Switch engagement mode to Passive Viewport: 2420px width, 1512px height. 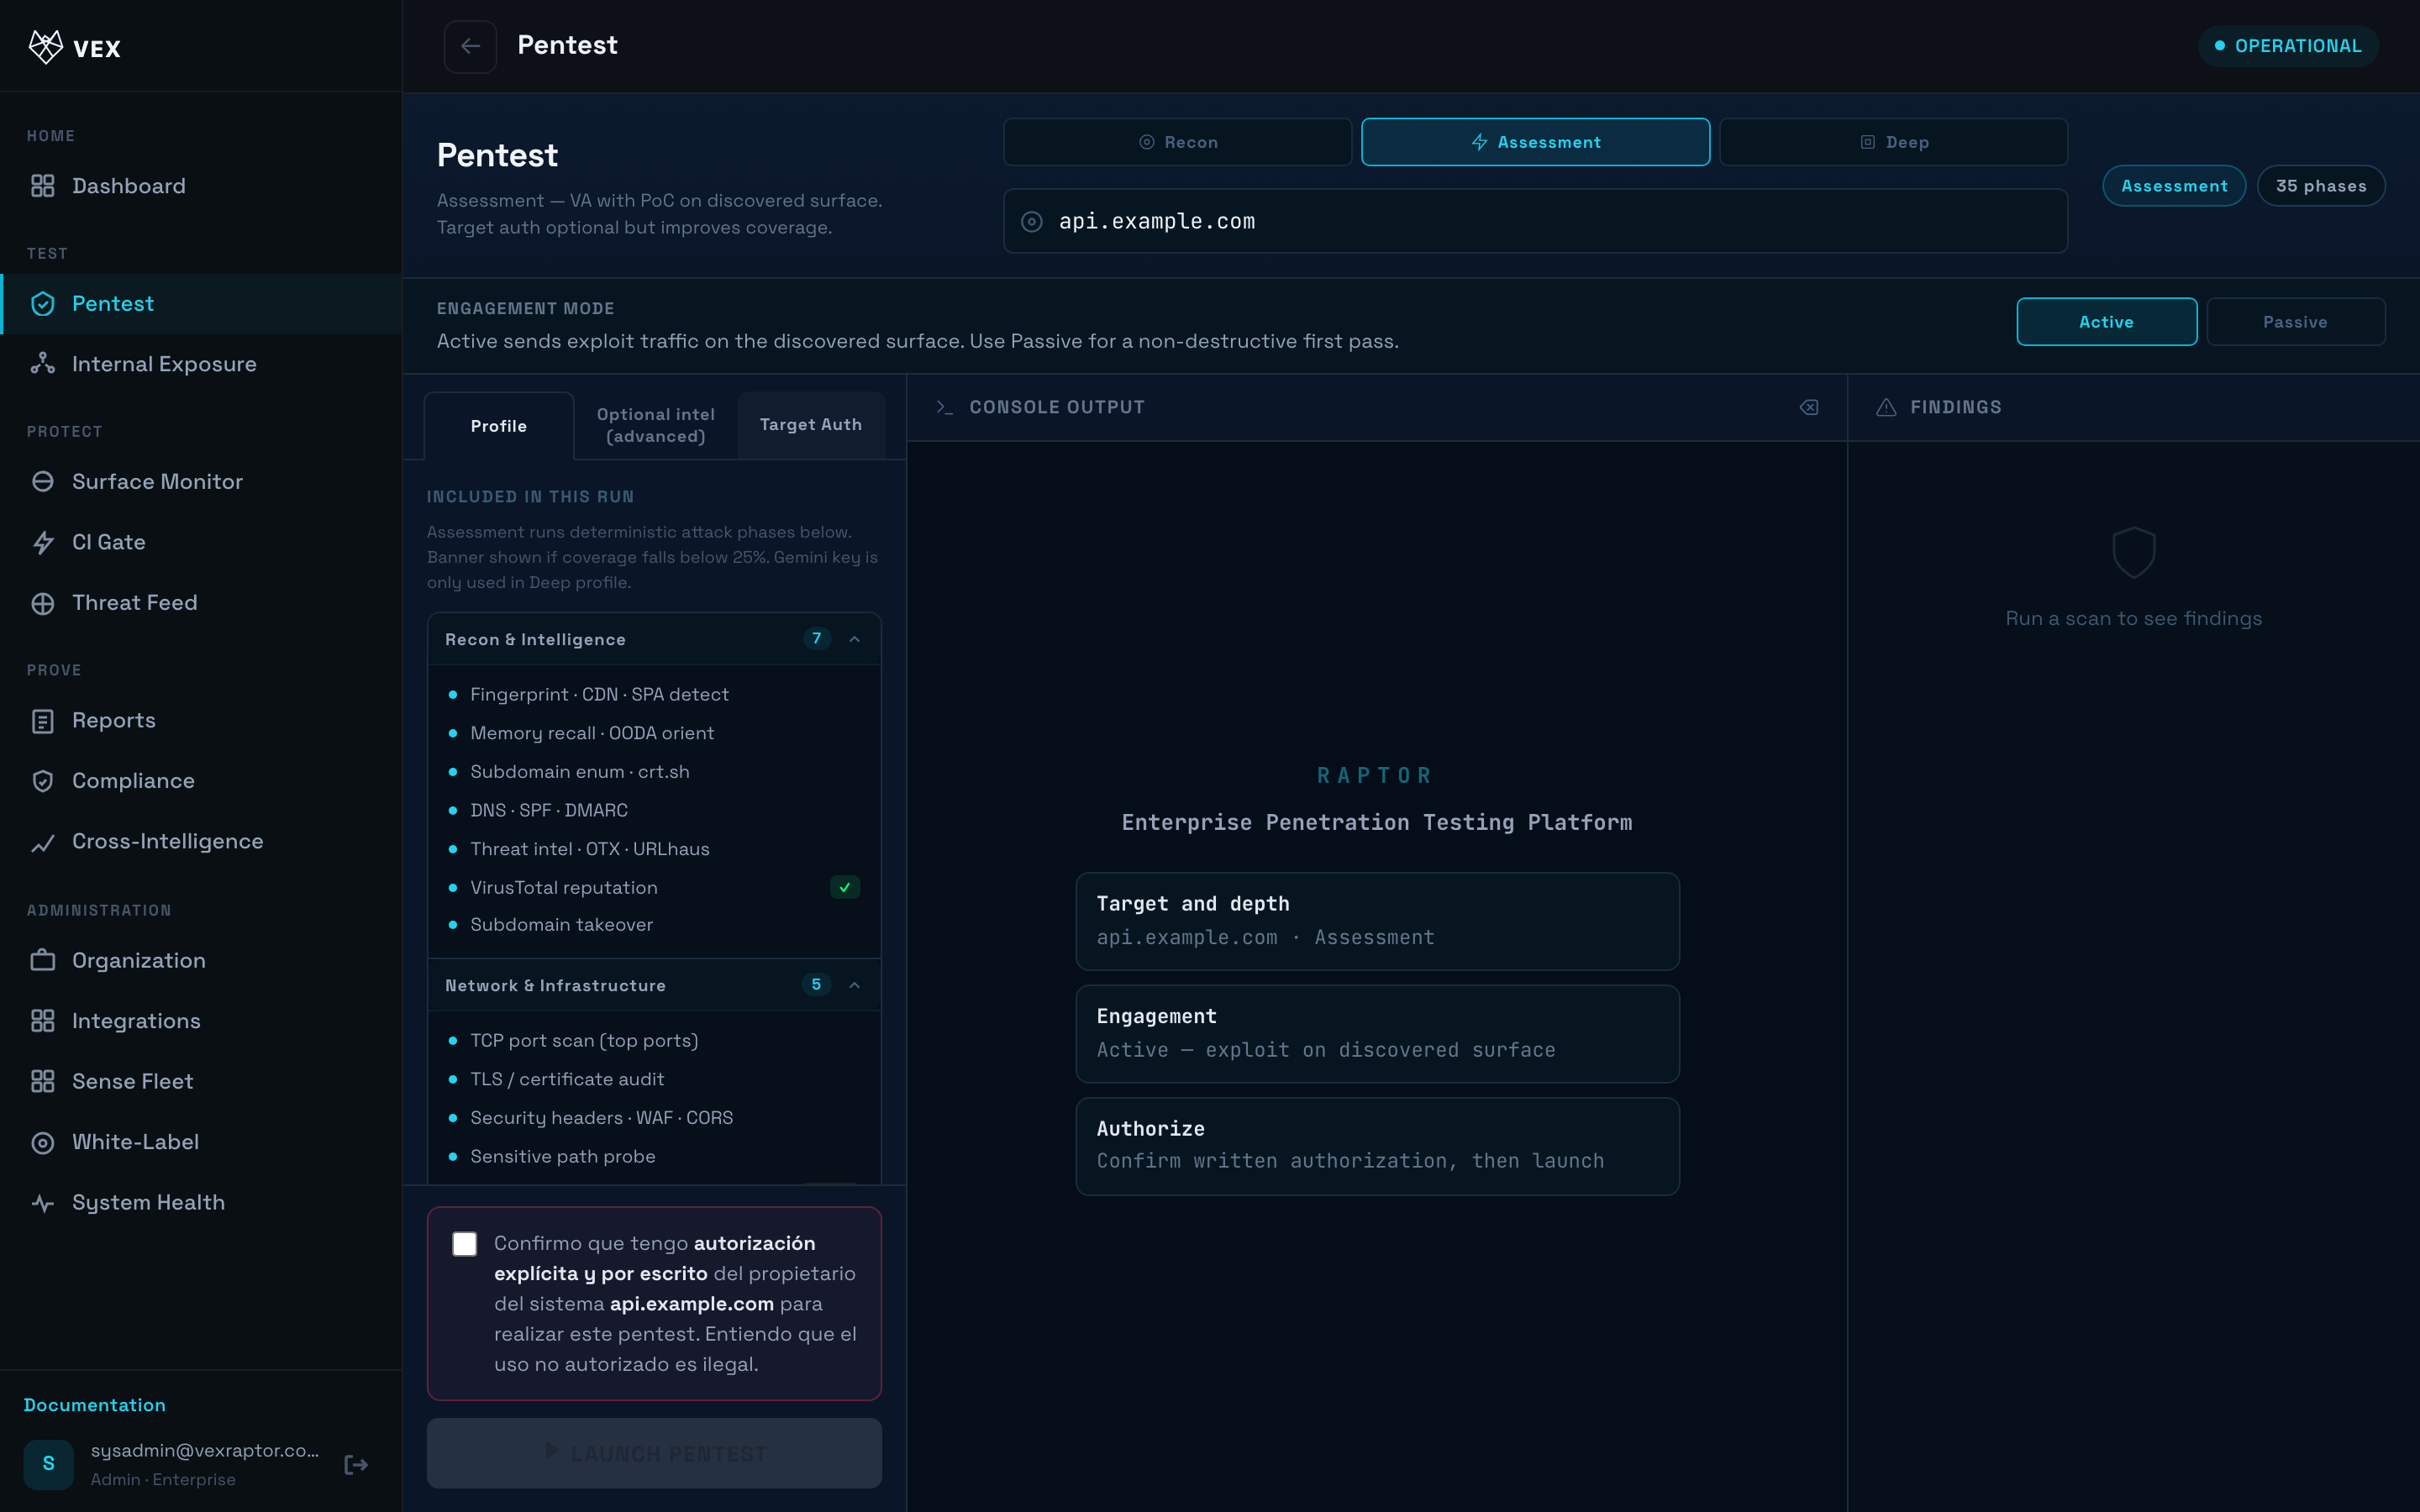click(x=2295, y=322)
